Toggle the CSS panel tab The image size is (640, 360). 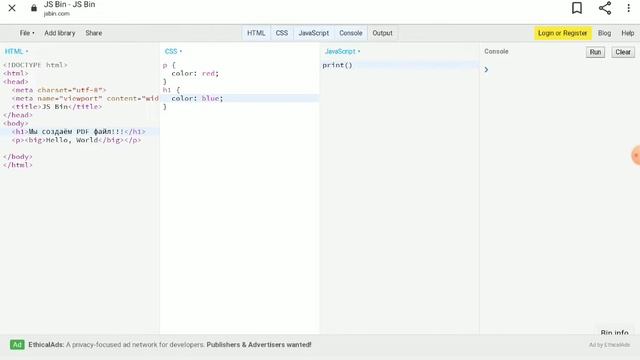282,33
